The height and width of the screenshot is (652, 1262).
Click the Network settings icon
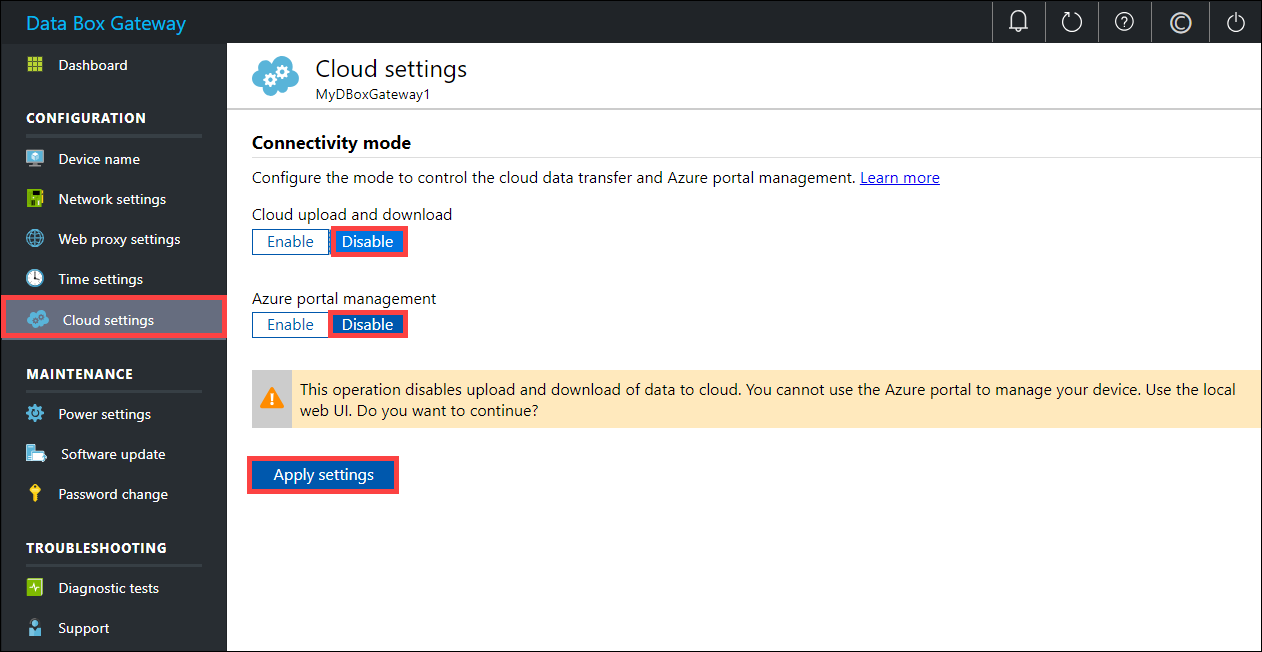(35, 198)
